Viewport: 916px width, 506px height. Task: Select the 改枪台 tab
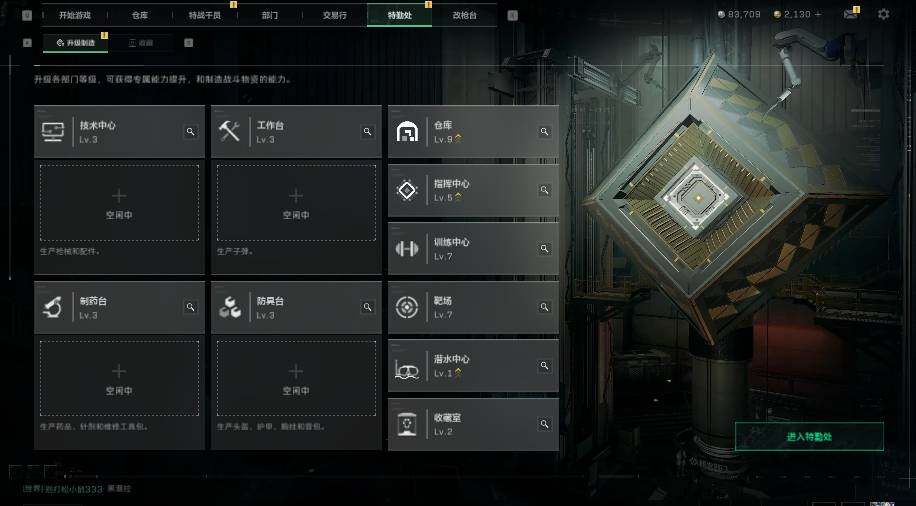click(x=464, y=15)
